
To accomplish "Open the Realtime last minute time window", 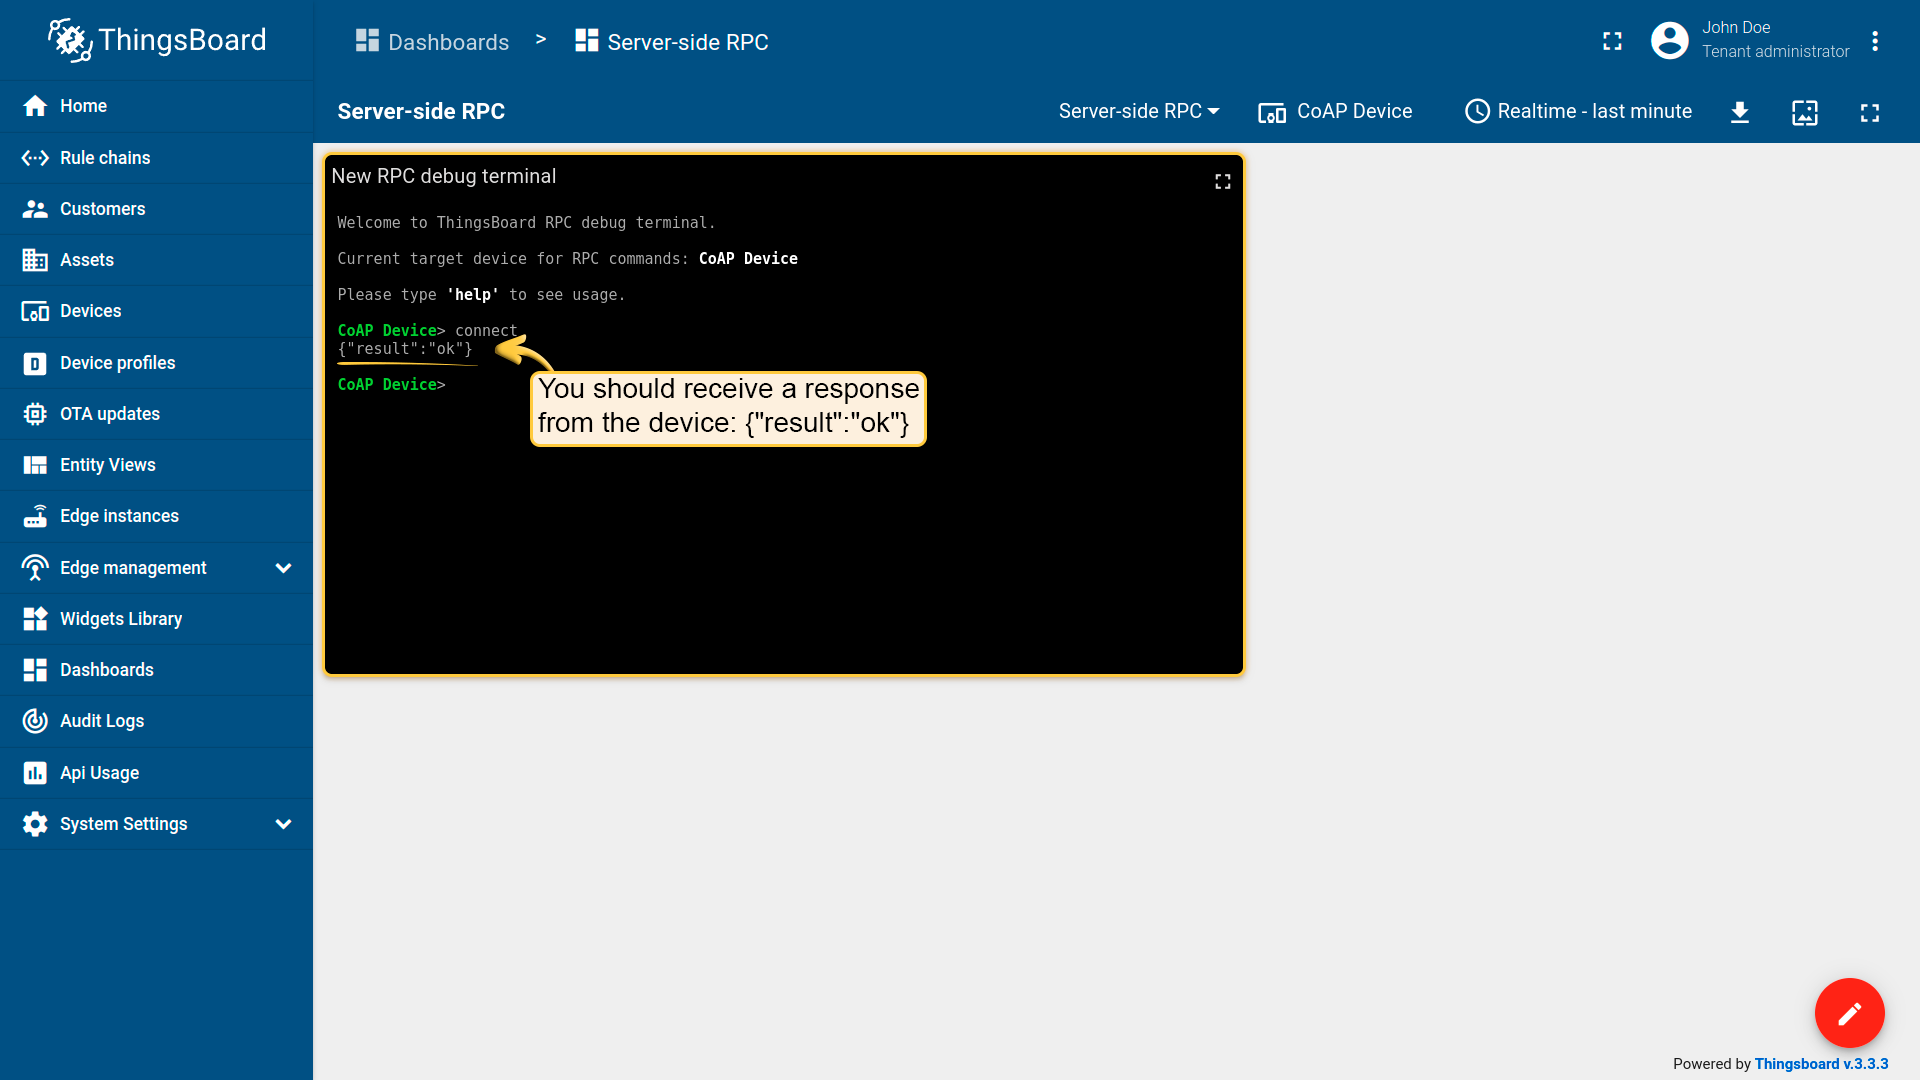I will coord(1578,112).
